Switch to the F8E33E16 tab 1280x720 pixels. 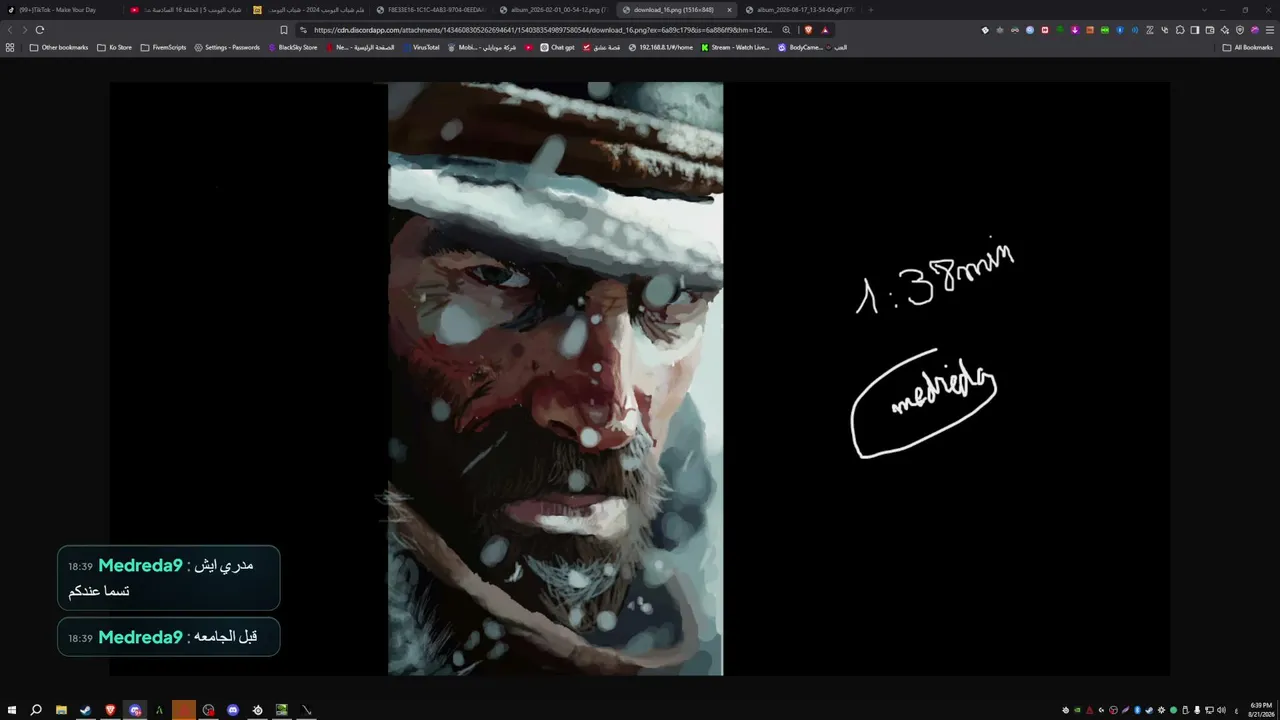click(x=430, y=10)
